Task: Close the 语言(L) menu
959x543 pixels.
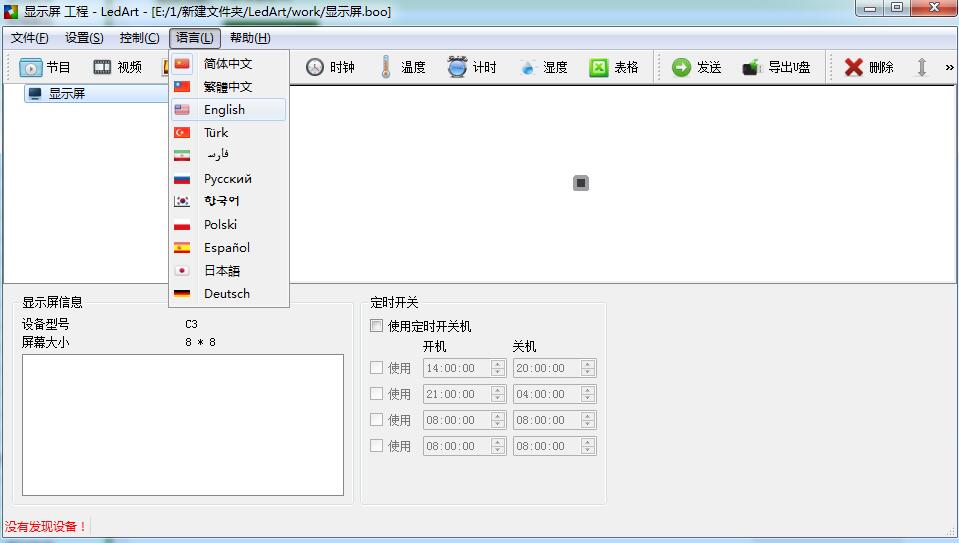Action: (x=194, y=38)
